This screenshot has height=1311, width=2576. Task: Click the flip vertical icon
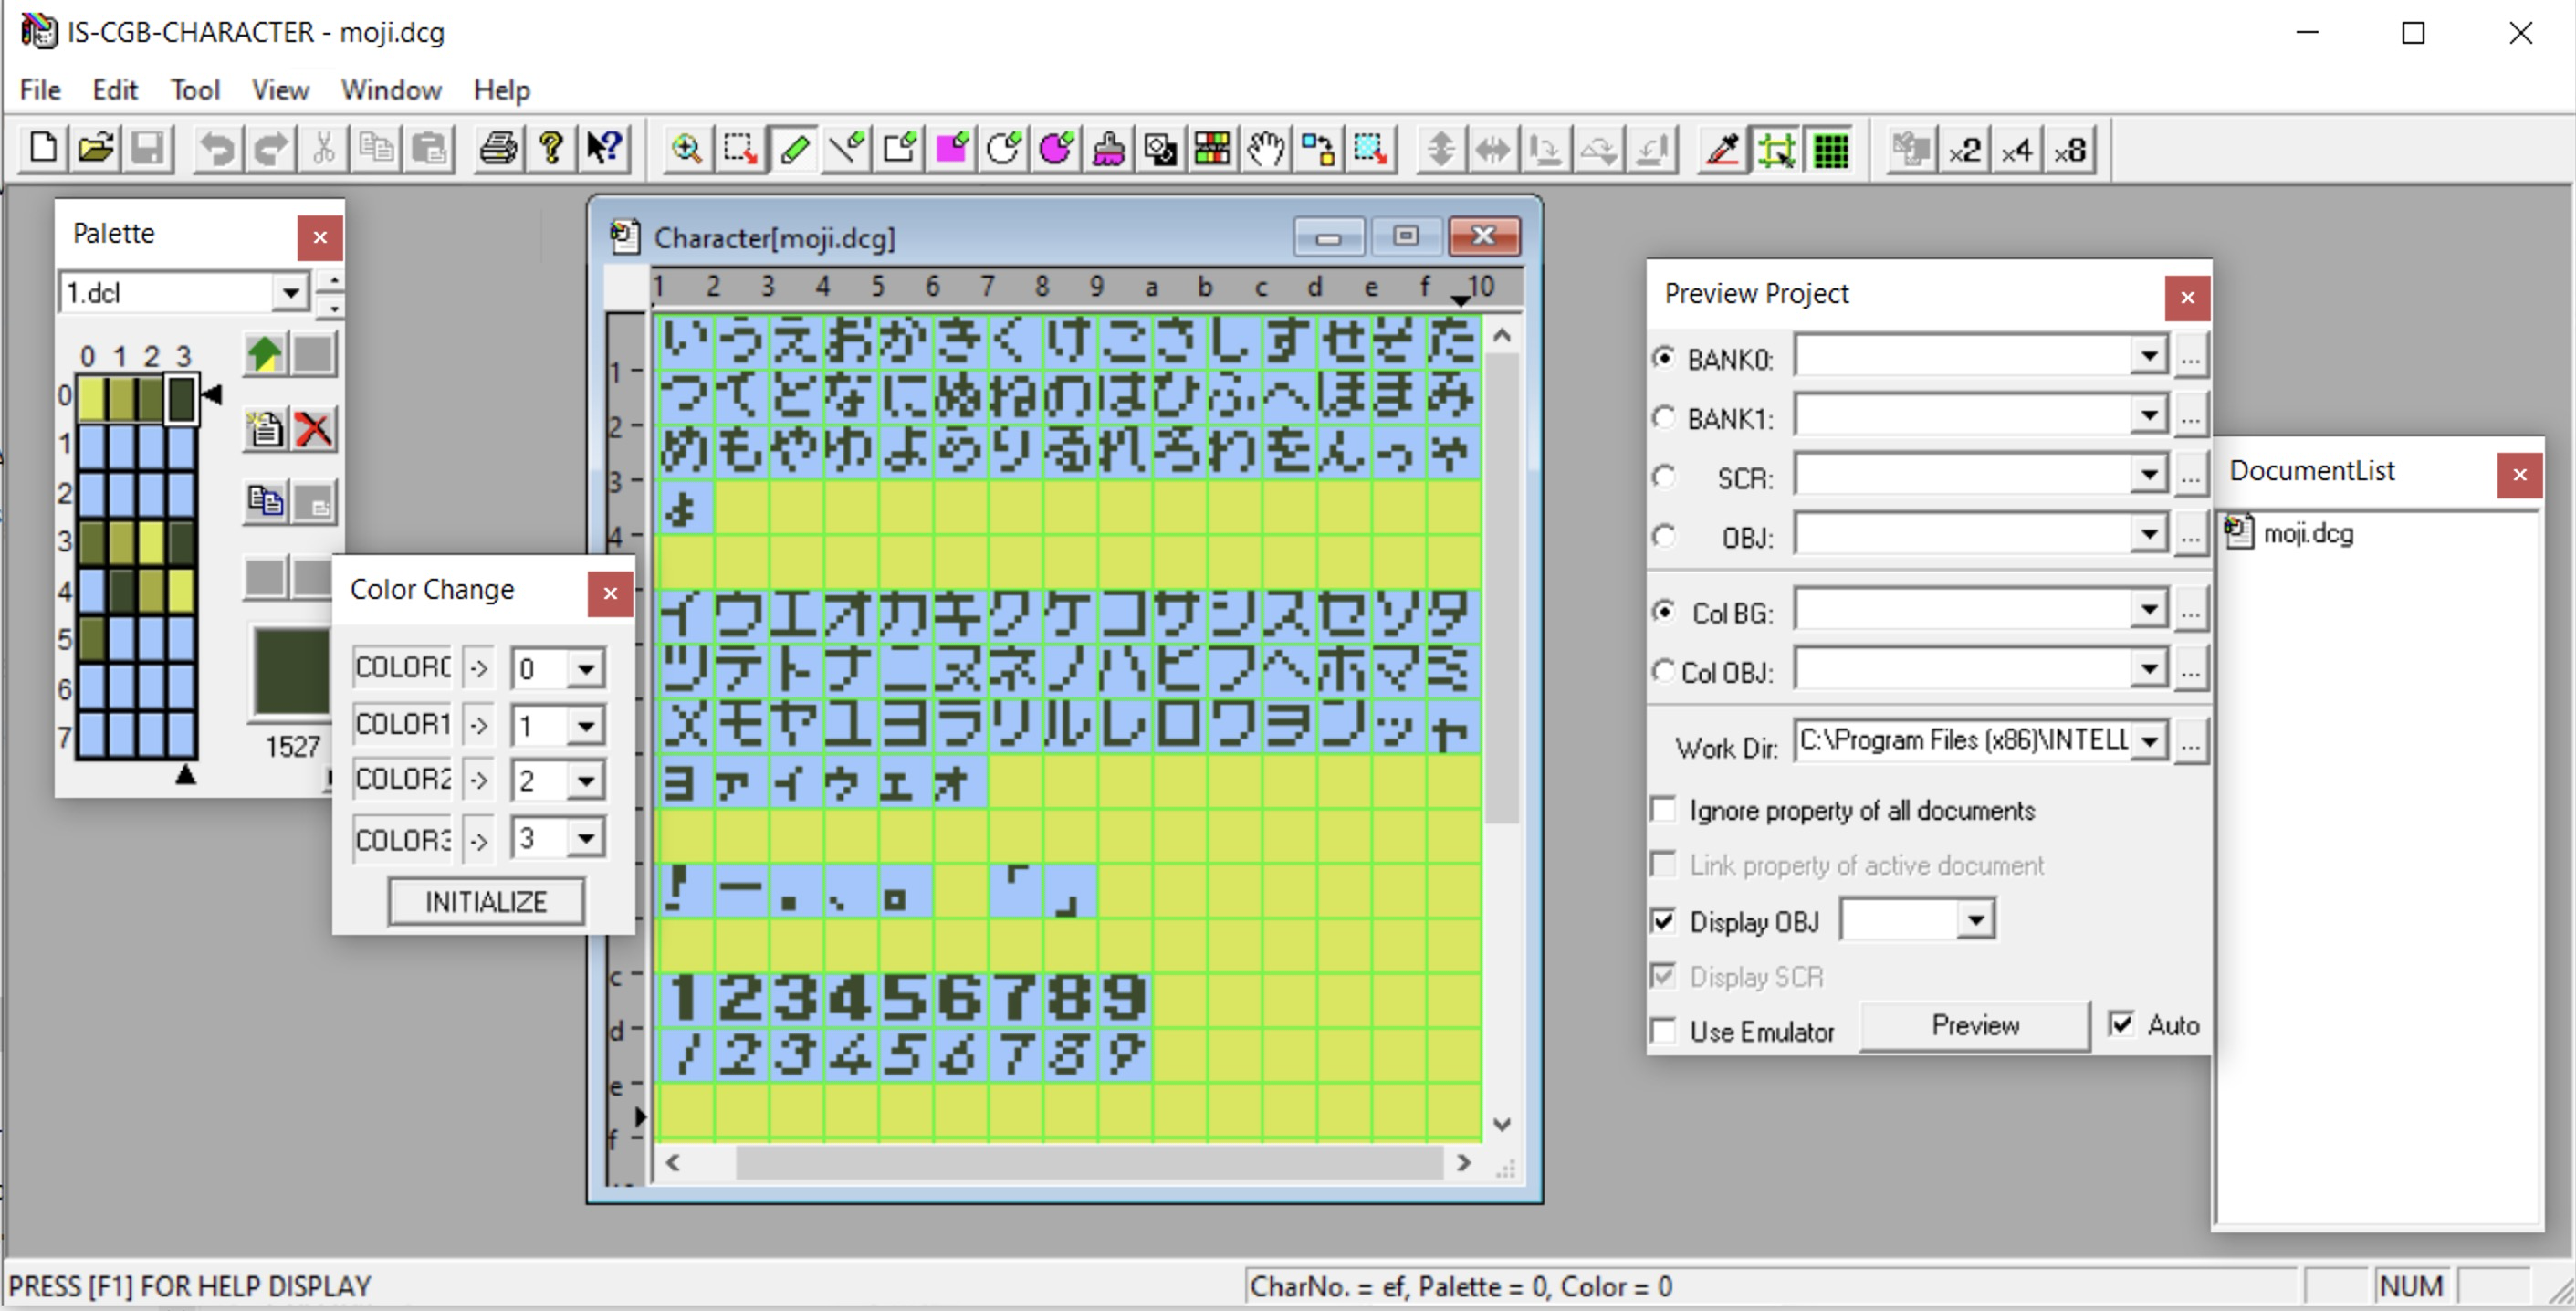(1440, 149)
